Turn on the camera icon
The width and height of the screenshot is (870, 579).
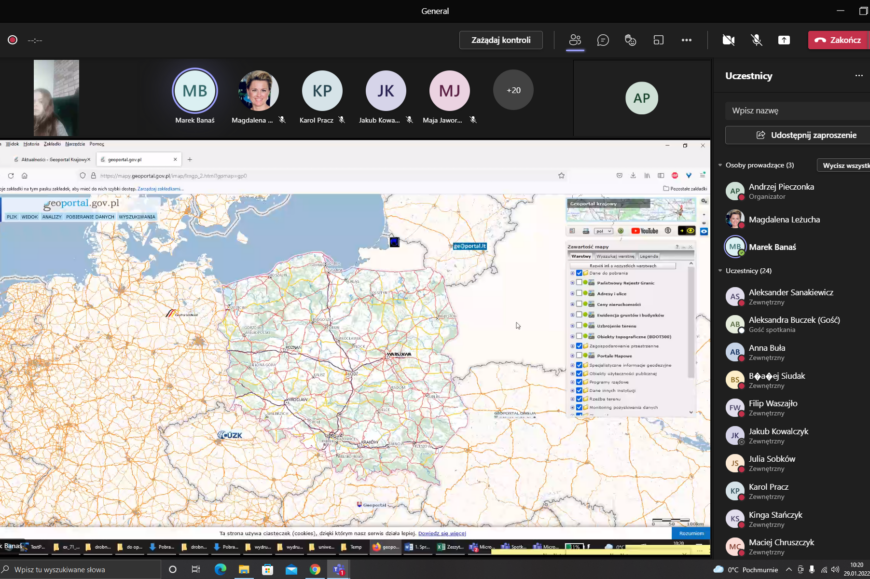click(x=729, y=40)
